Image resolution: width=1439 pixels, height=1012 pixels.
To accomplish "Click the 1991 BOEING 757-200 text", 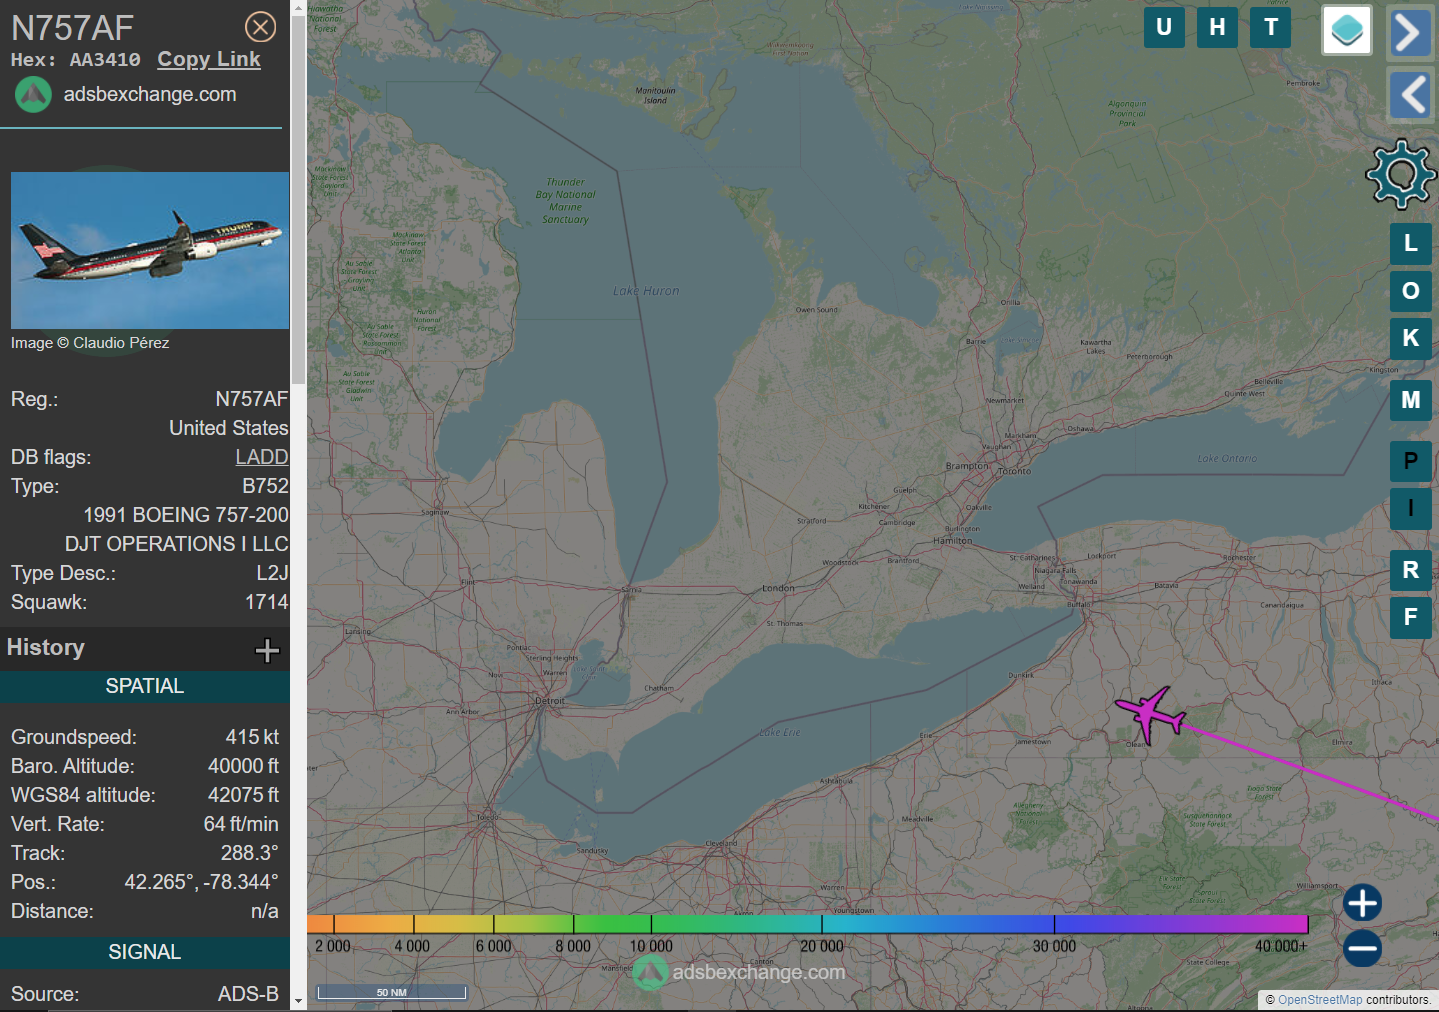I will [186, 515].
